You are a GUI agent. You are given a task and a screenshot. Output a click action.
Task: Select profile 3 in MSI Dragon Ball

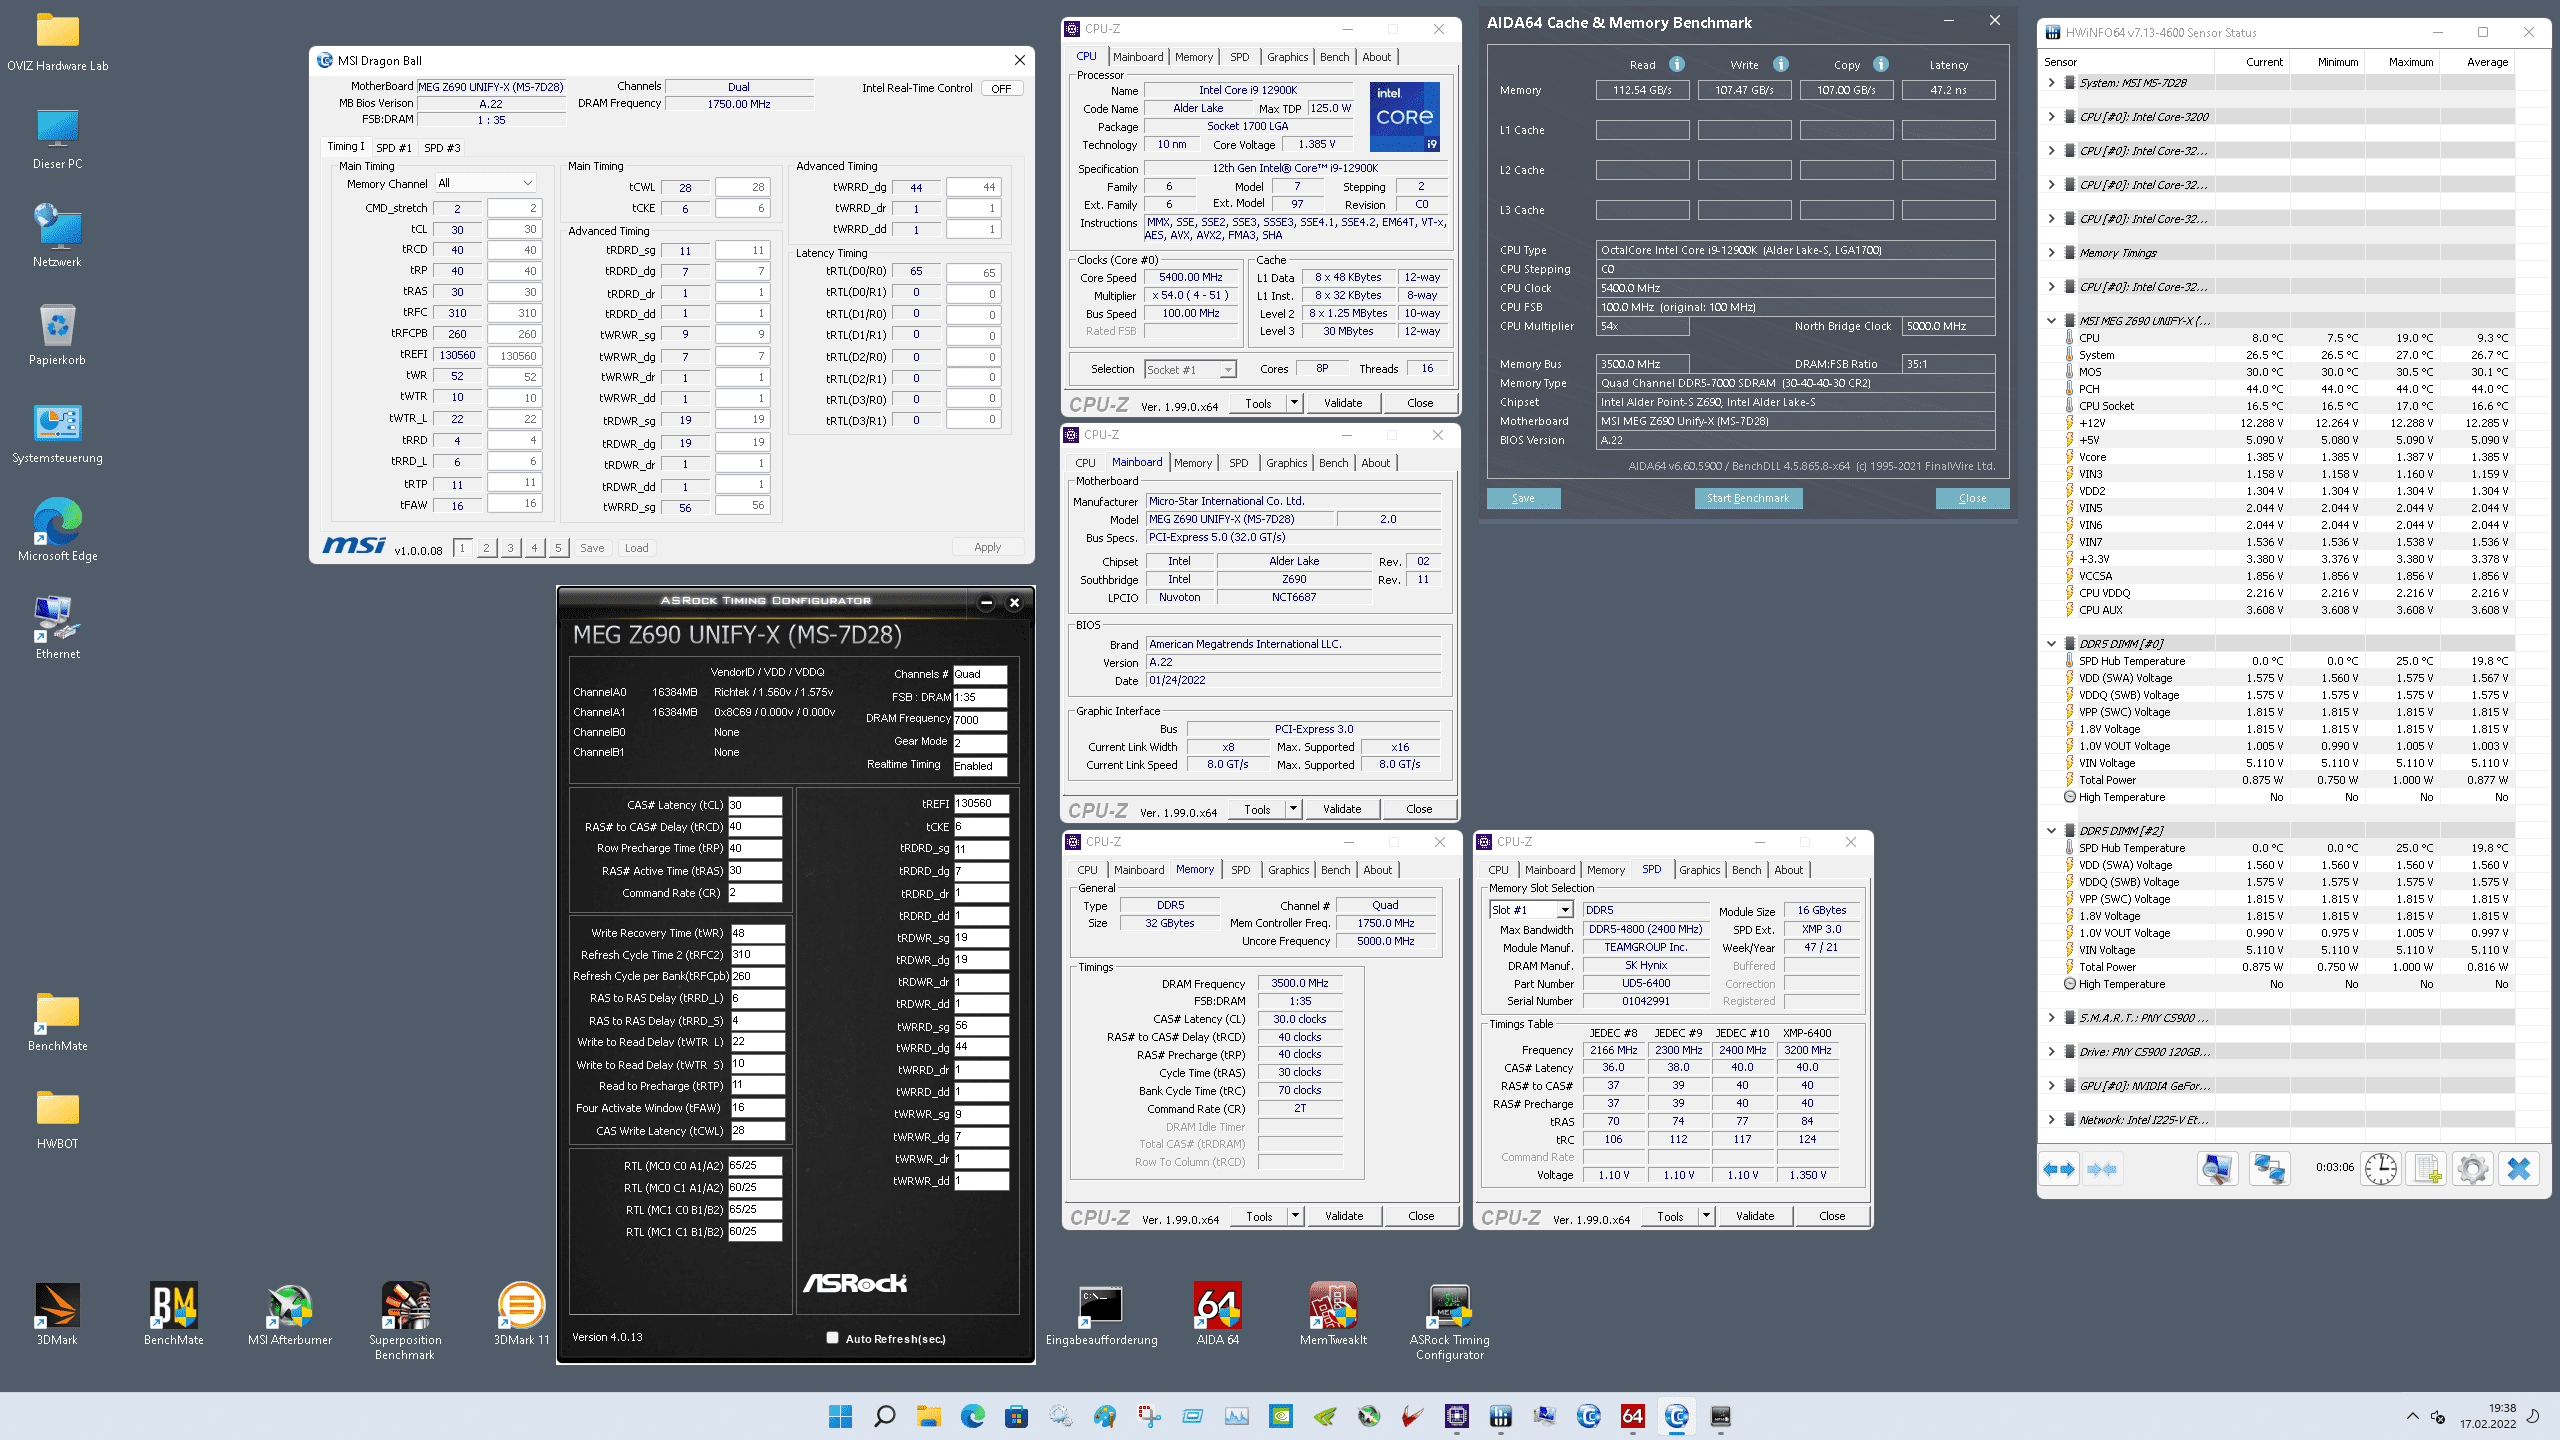coord(510,548)
